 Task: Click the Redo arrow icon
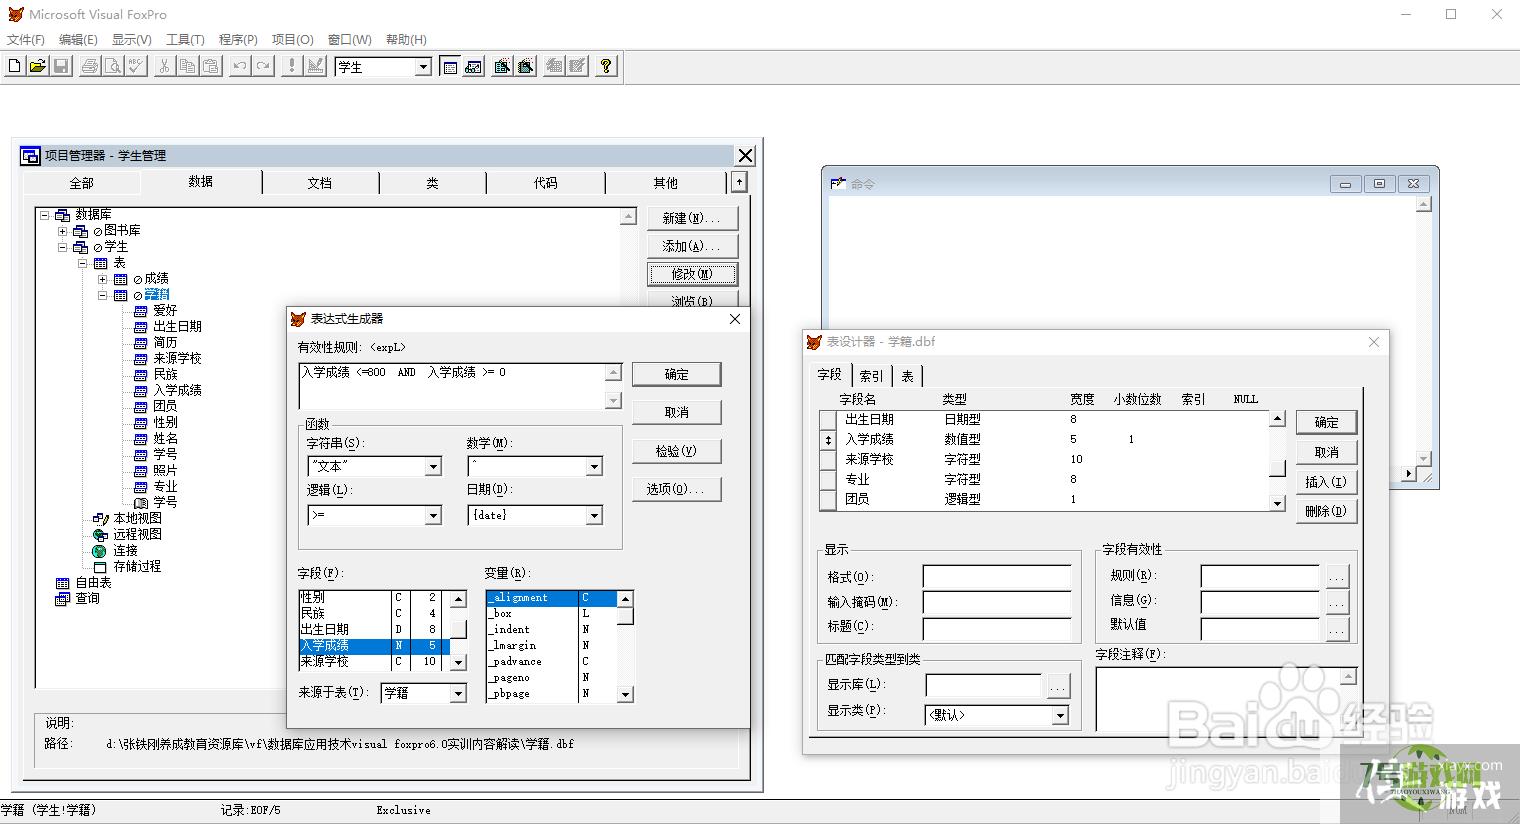click(263, 66)
